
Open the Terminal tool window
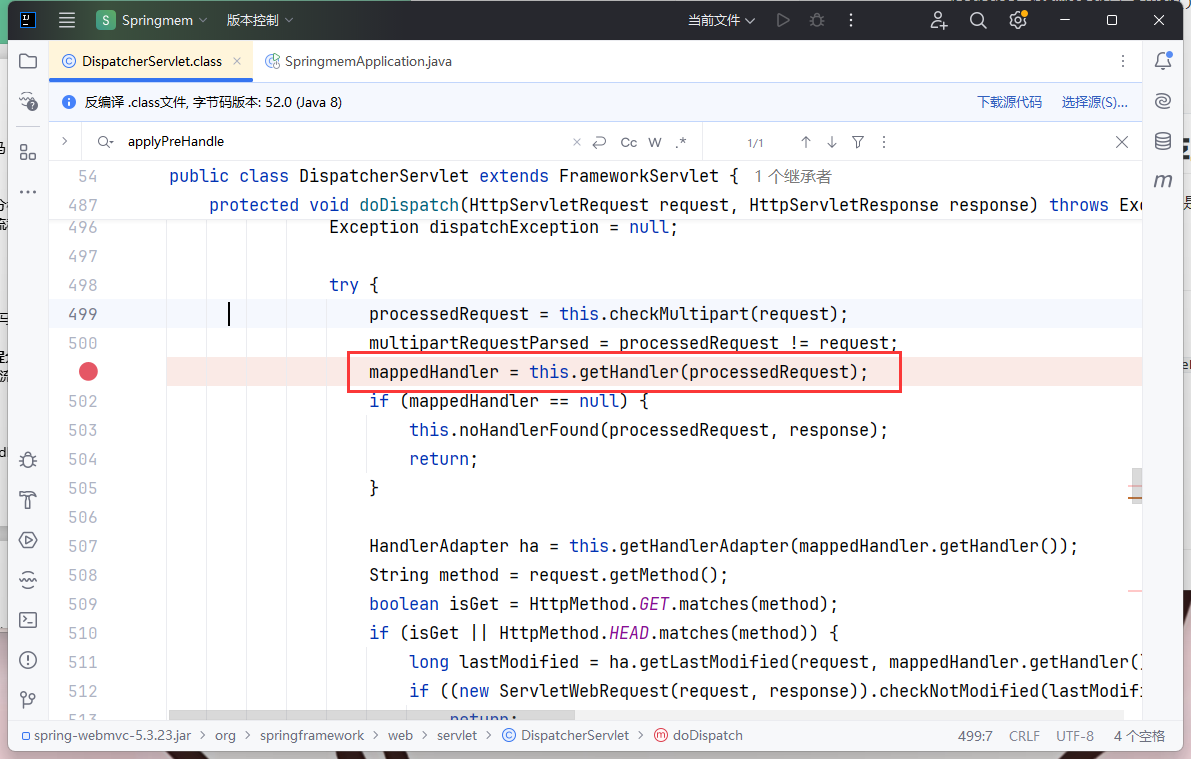click(x=28, y=619)
